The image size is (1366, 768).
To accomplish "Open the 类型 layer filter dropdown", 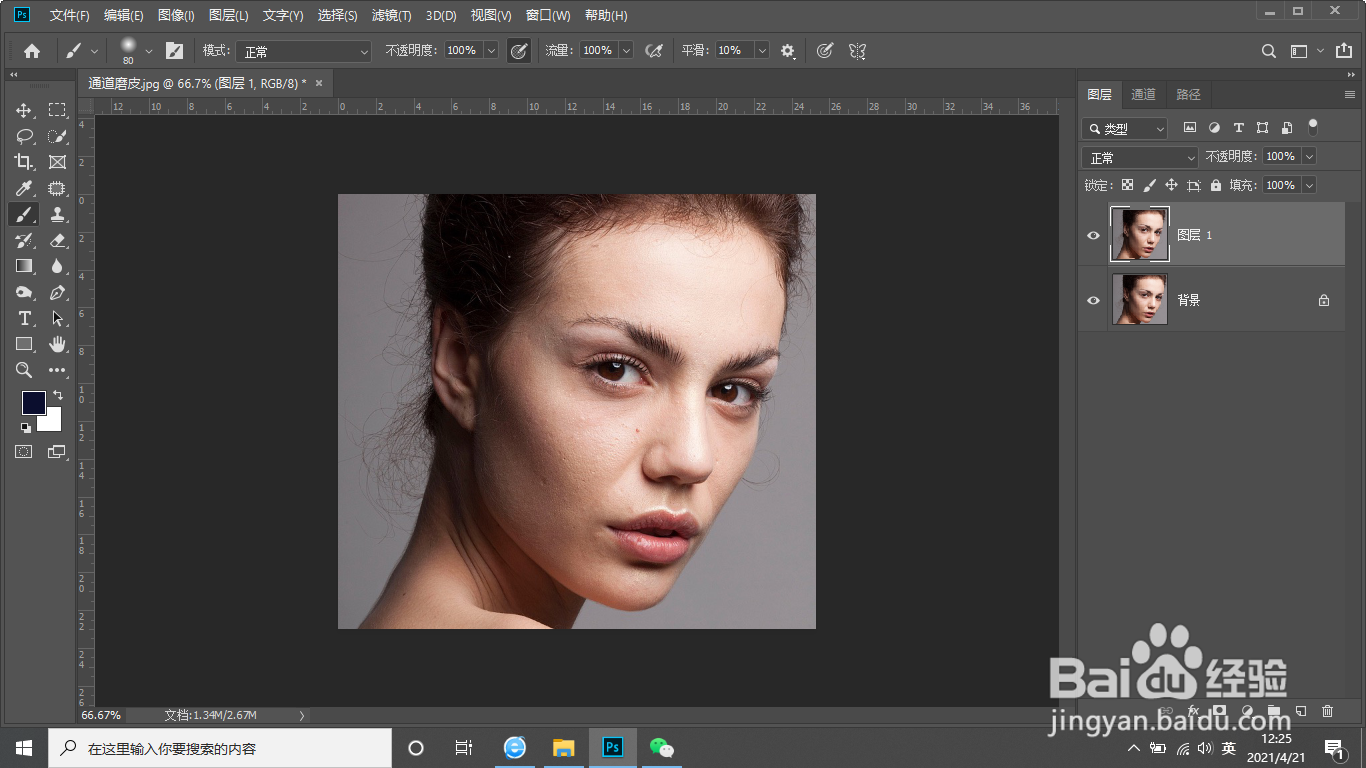I will 1125,128.
